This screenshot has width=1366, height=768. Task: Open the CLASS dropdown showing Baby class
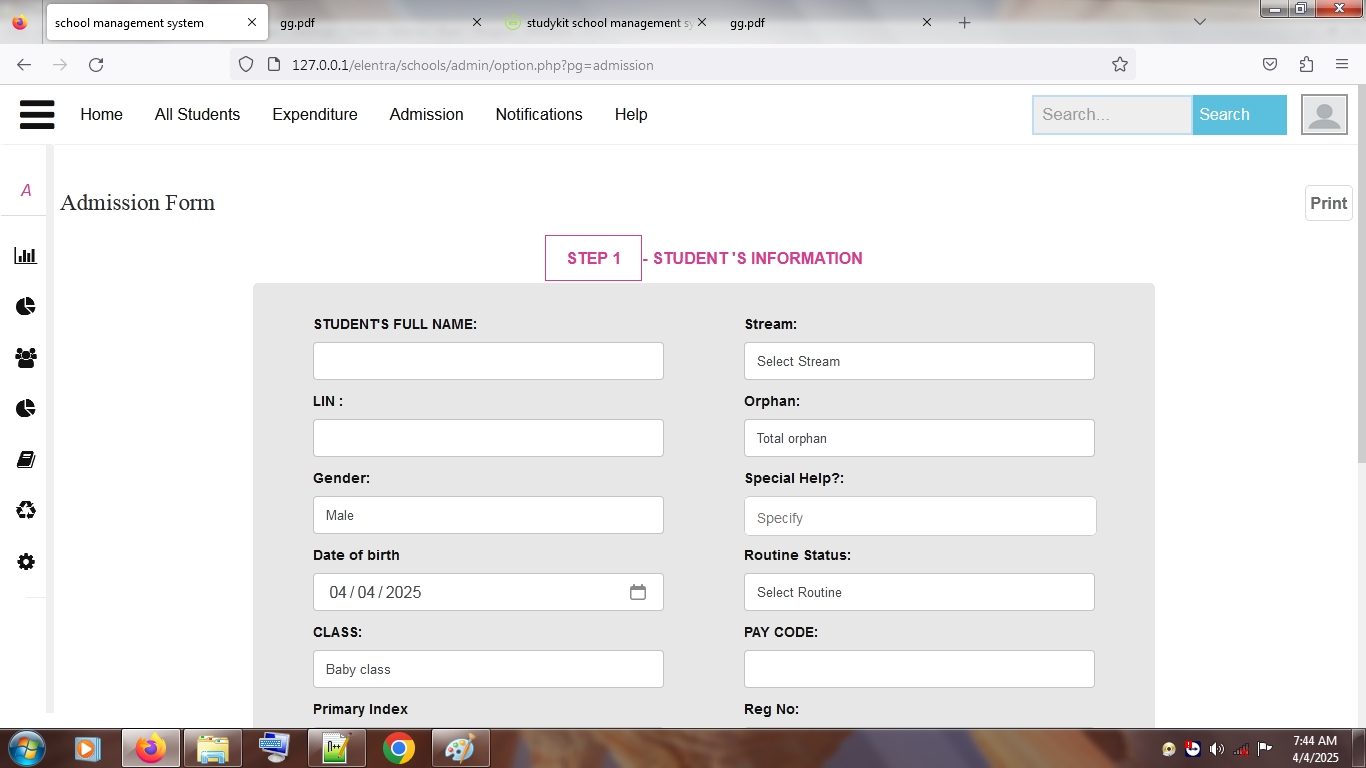(x=488, y=669)
